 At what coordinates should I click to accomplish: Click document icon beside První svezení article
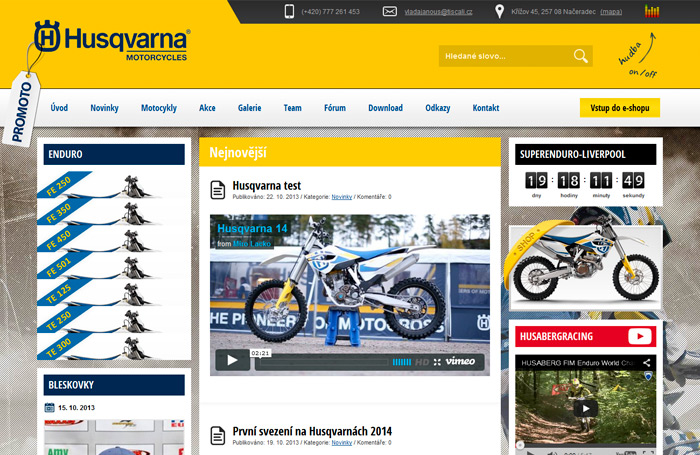[218, 436]
